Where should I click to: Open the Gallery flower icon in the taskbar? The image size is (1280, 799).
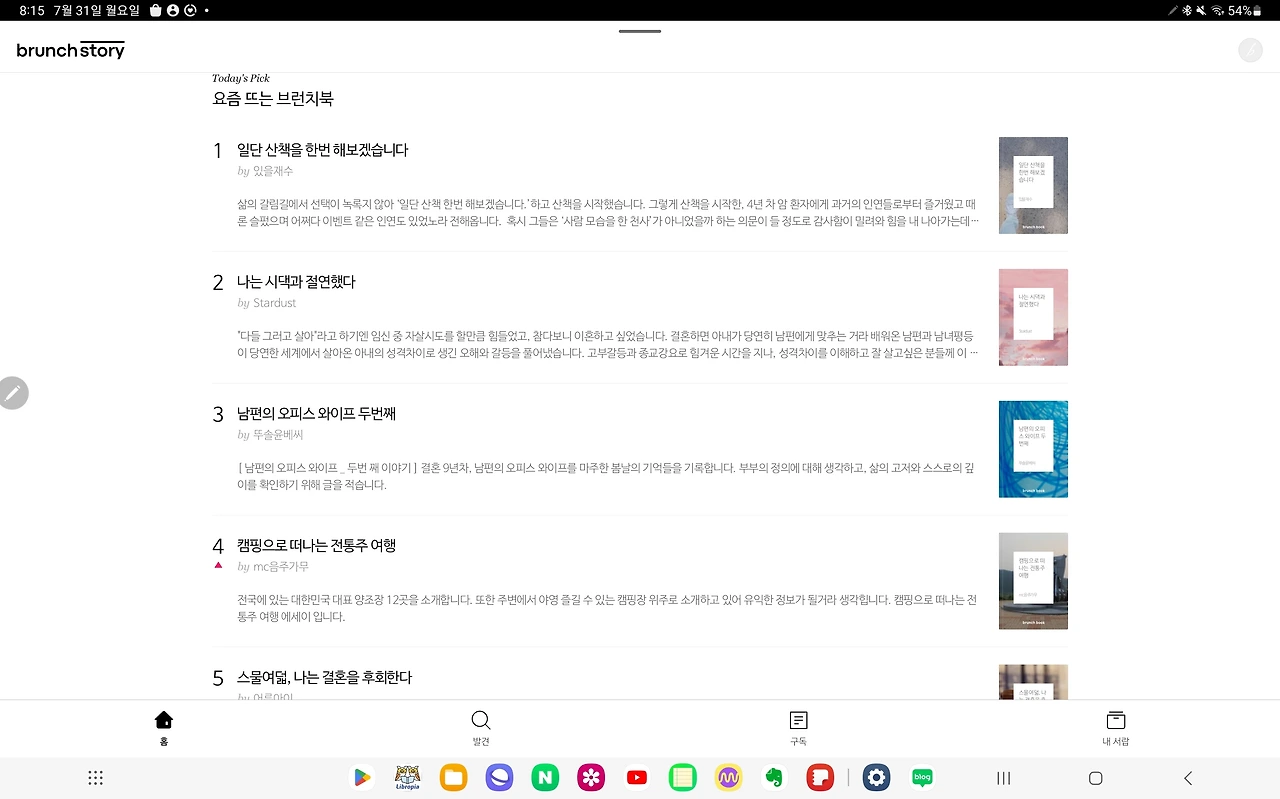point(591,778)
